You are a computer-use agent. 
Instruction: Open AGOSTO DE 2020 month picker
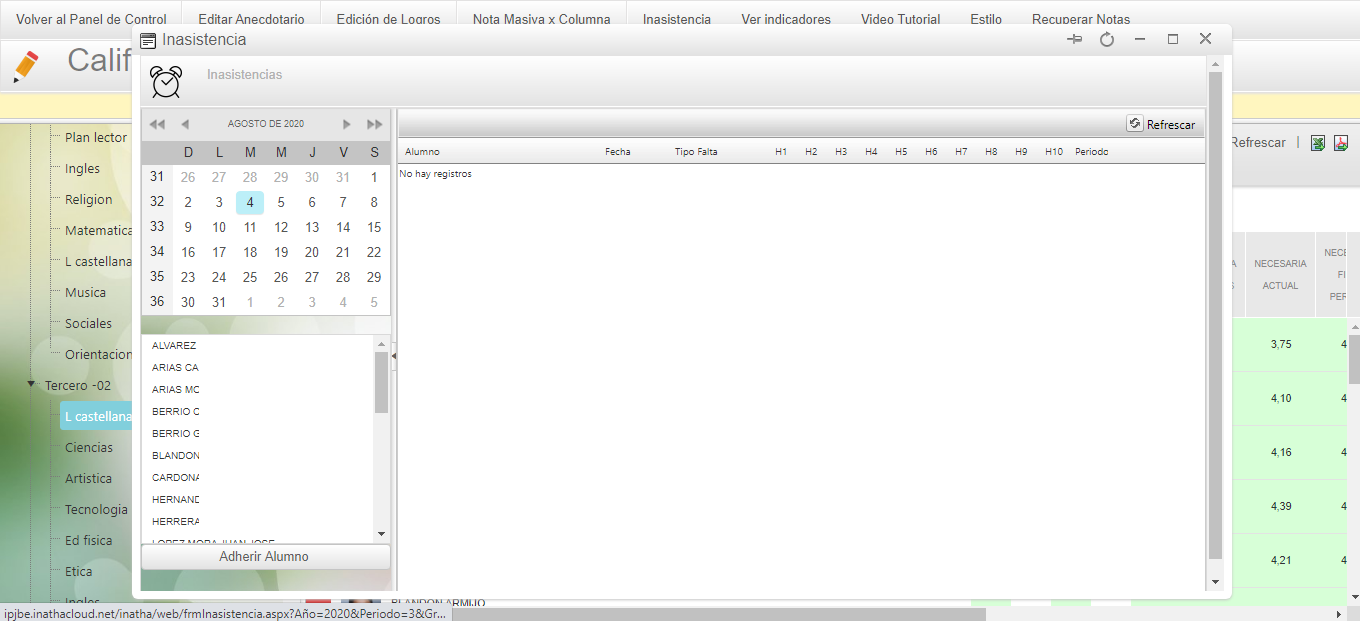(x=266, y=124)
